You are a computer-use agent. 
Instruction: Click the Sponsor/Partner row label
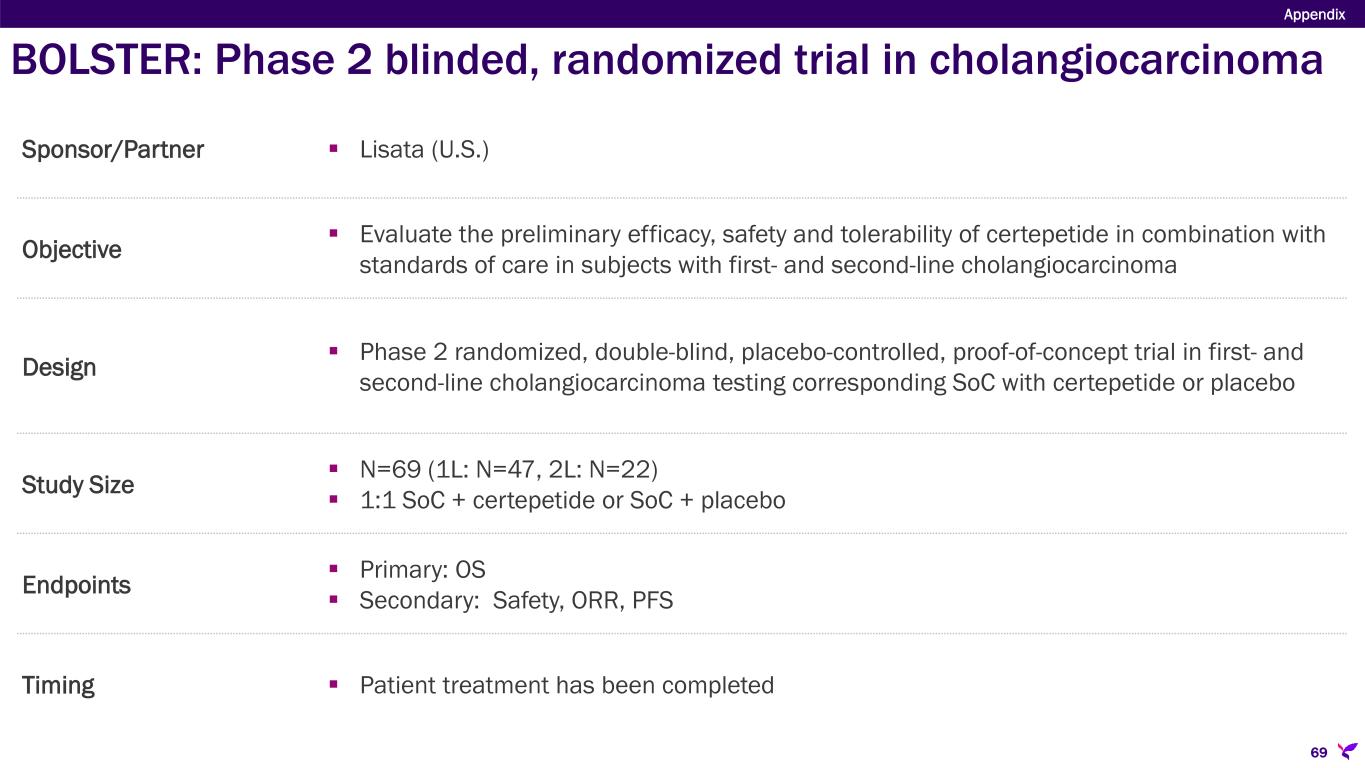113,150
